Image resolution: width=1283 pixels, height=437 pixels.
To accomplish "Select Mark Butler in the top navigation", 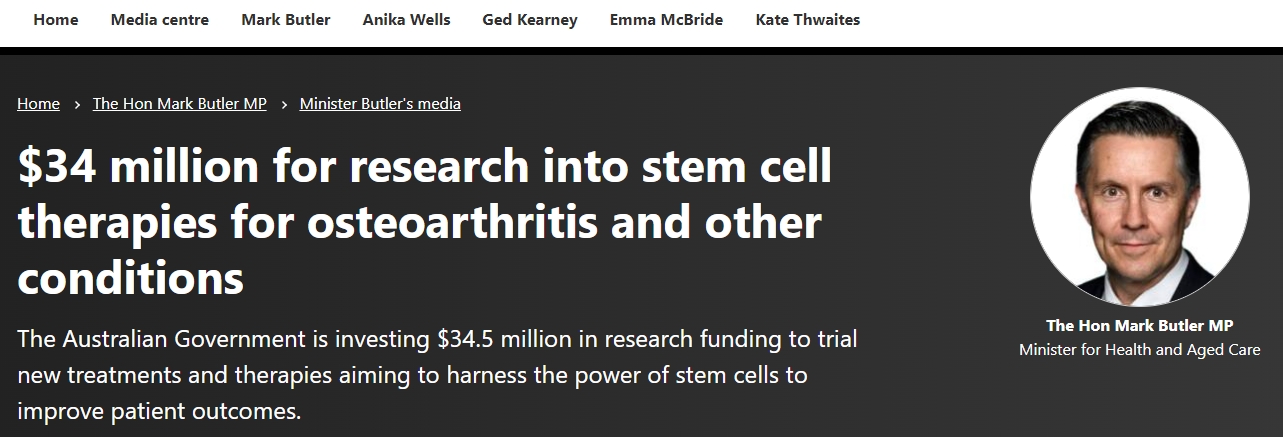I will click(x=286, y=20).
